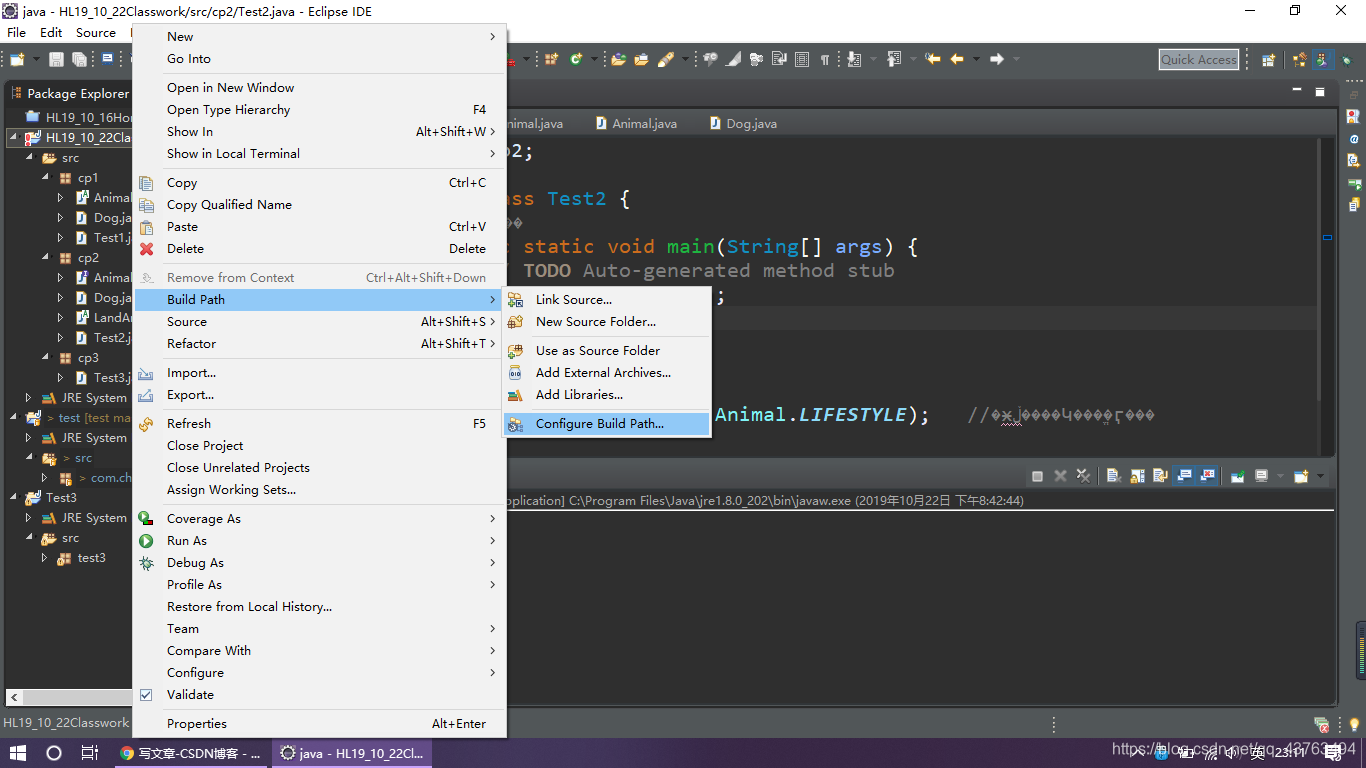Viewport: 1366px width, 768px height.
Task: Click the Cortana circle icon on taskbar
Action: 54,753
